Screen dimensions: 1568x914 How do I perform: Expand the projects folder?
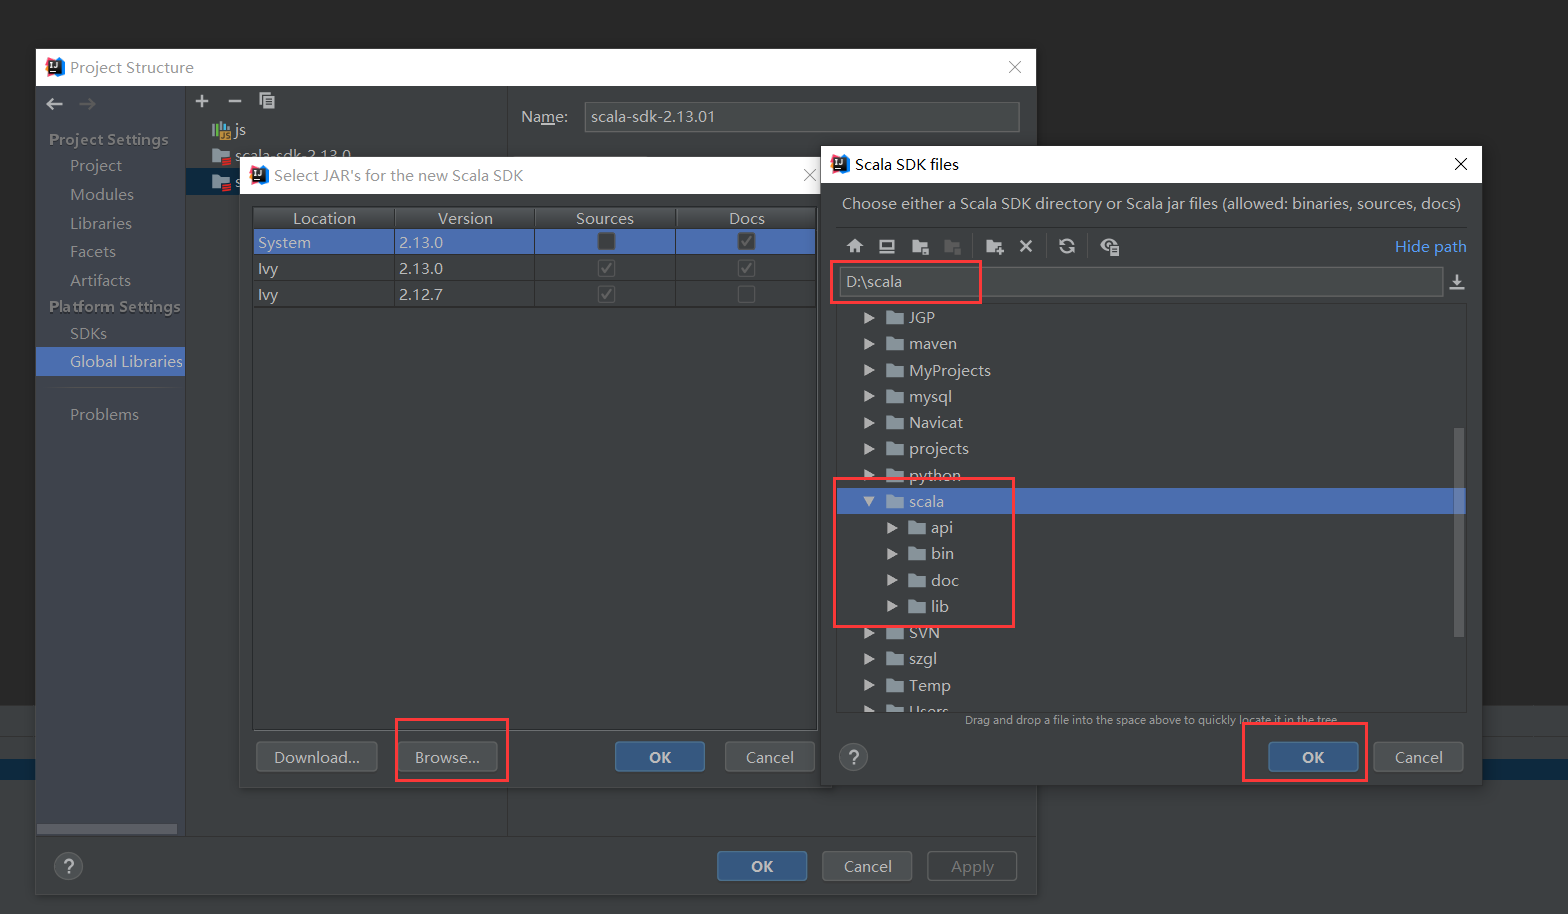(x=869, y=449)
